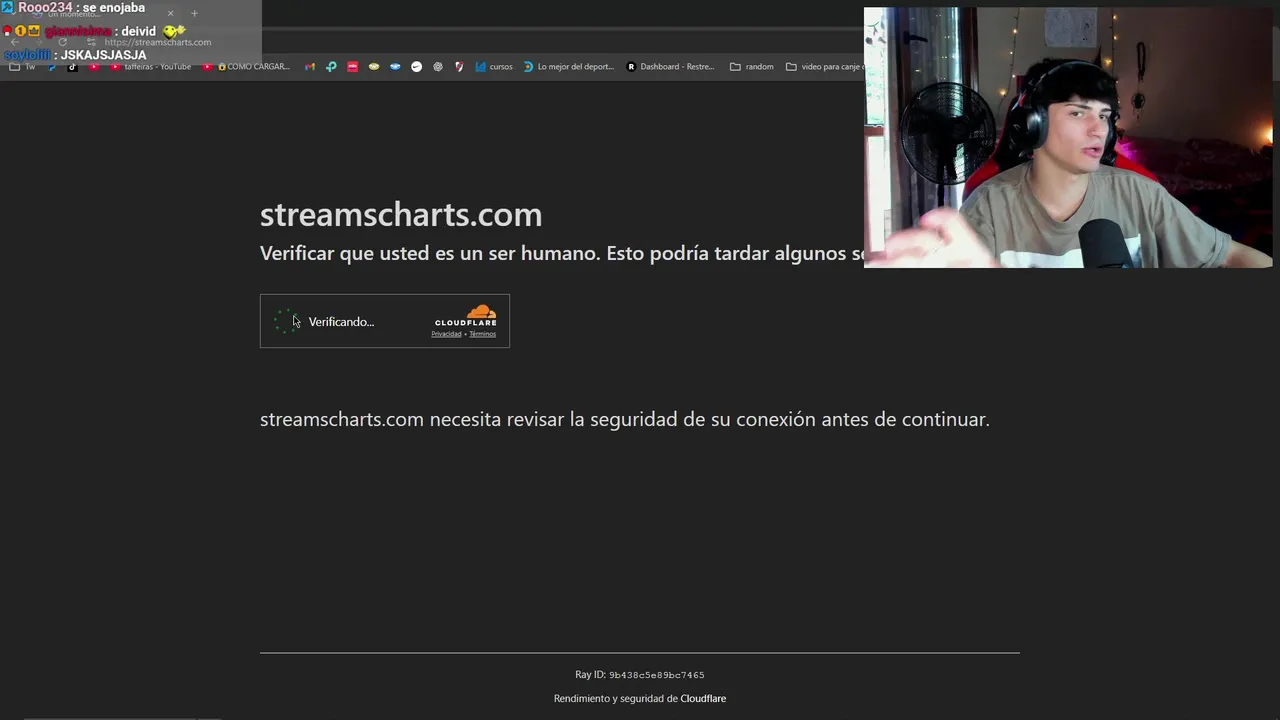The width and height of the screenshot is (1280, 720).
Task: Open the taffeiras - YouTube bookmark
Action: (x=151, y=67)
